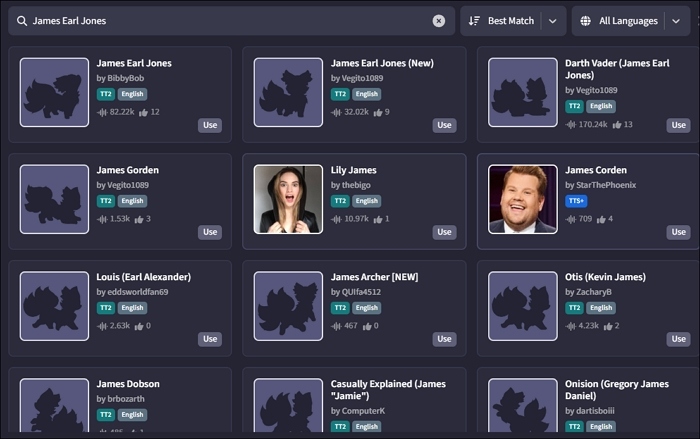Expand the All Languages dropdown

click(676, 21)
